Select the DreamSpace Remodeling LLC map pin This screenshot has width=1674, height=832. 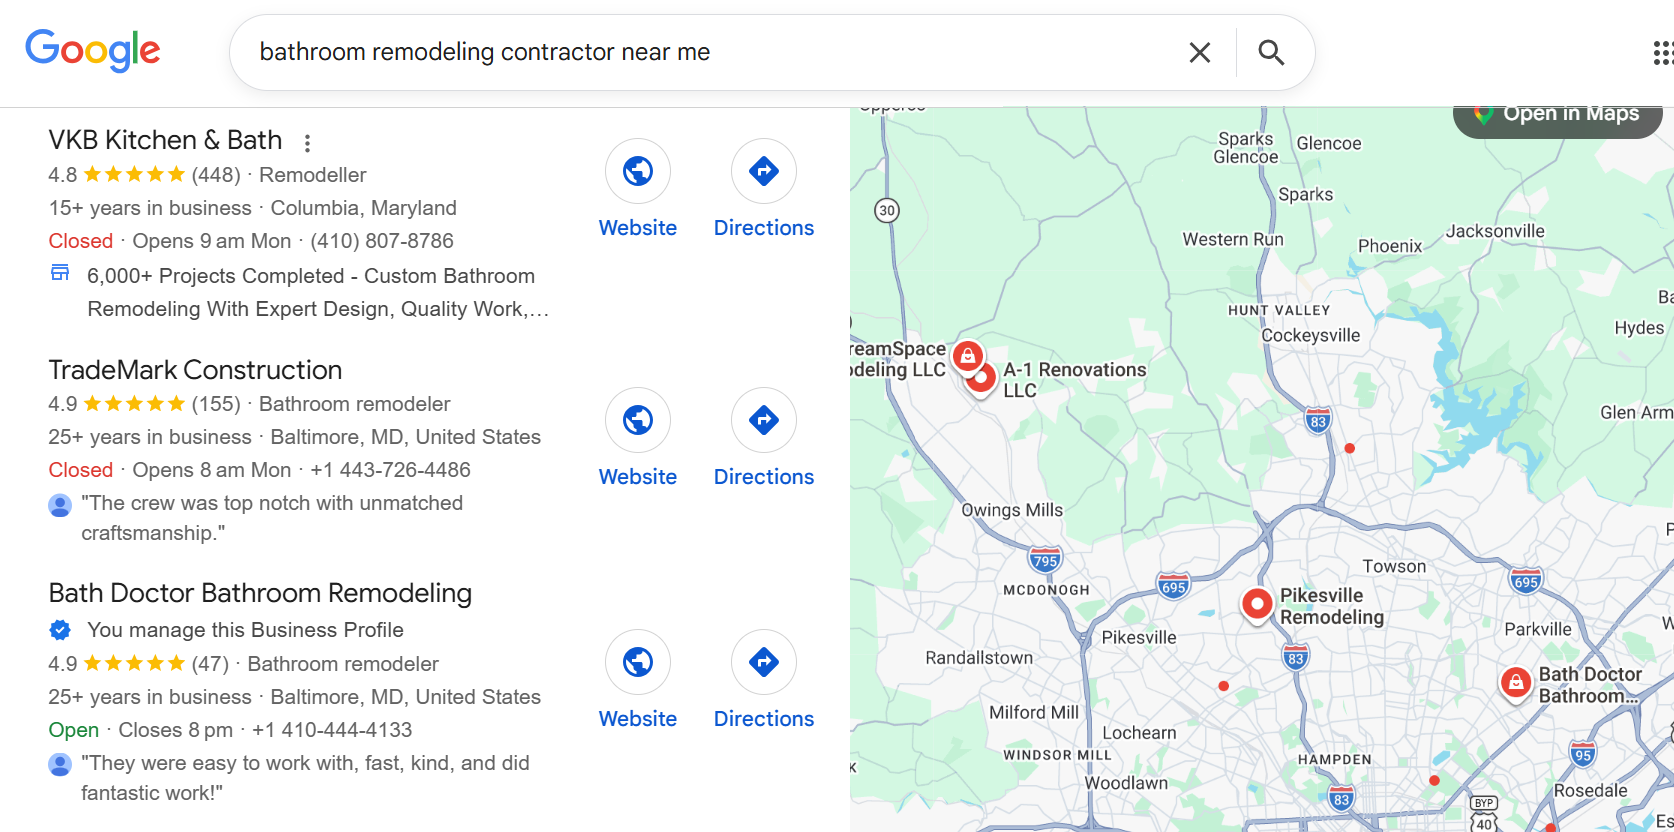tap(967, 357)
